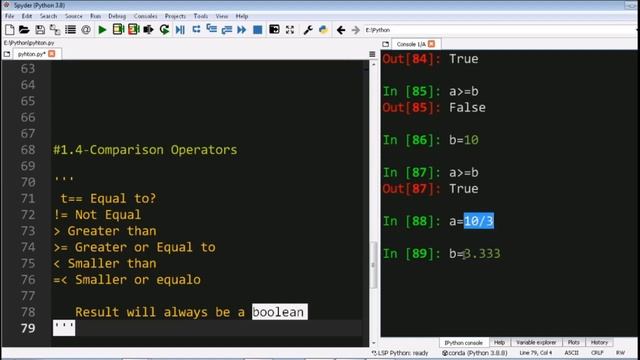This screenshot has height=360, width=640.
Task: Browse console tabs icon
Action: [386, 44]
